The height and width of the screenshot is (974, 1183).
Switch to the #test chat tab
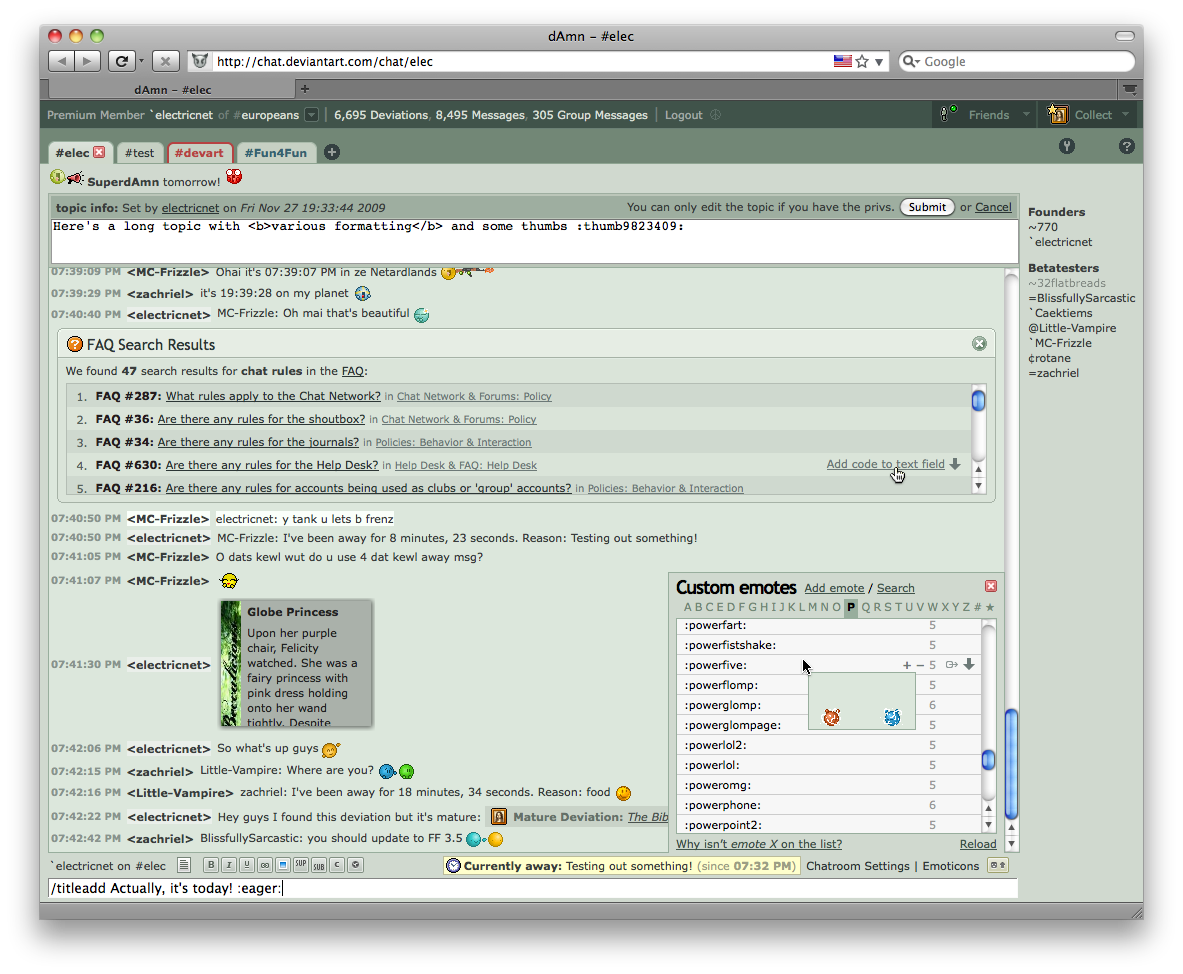140,152
